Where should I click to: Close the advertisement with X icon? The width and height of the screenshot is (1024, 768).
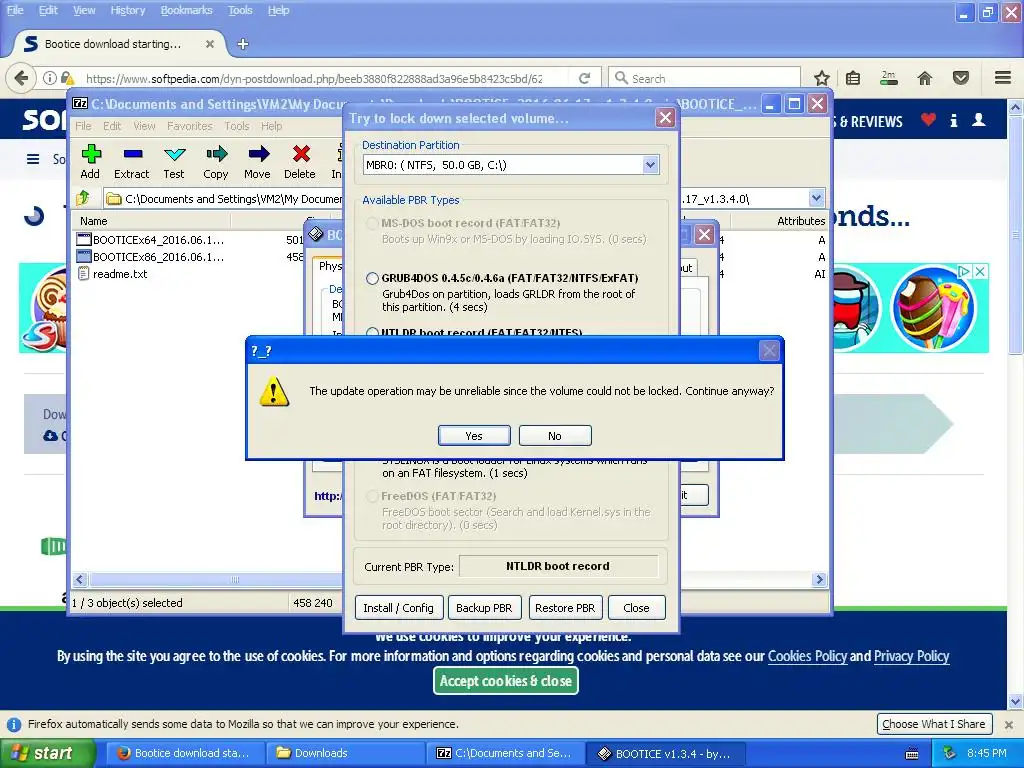(980, 272)
